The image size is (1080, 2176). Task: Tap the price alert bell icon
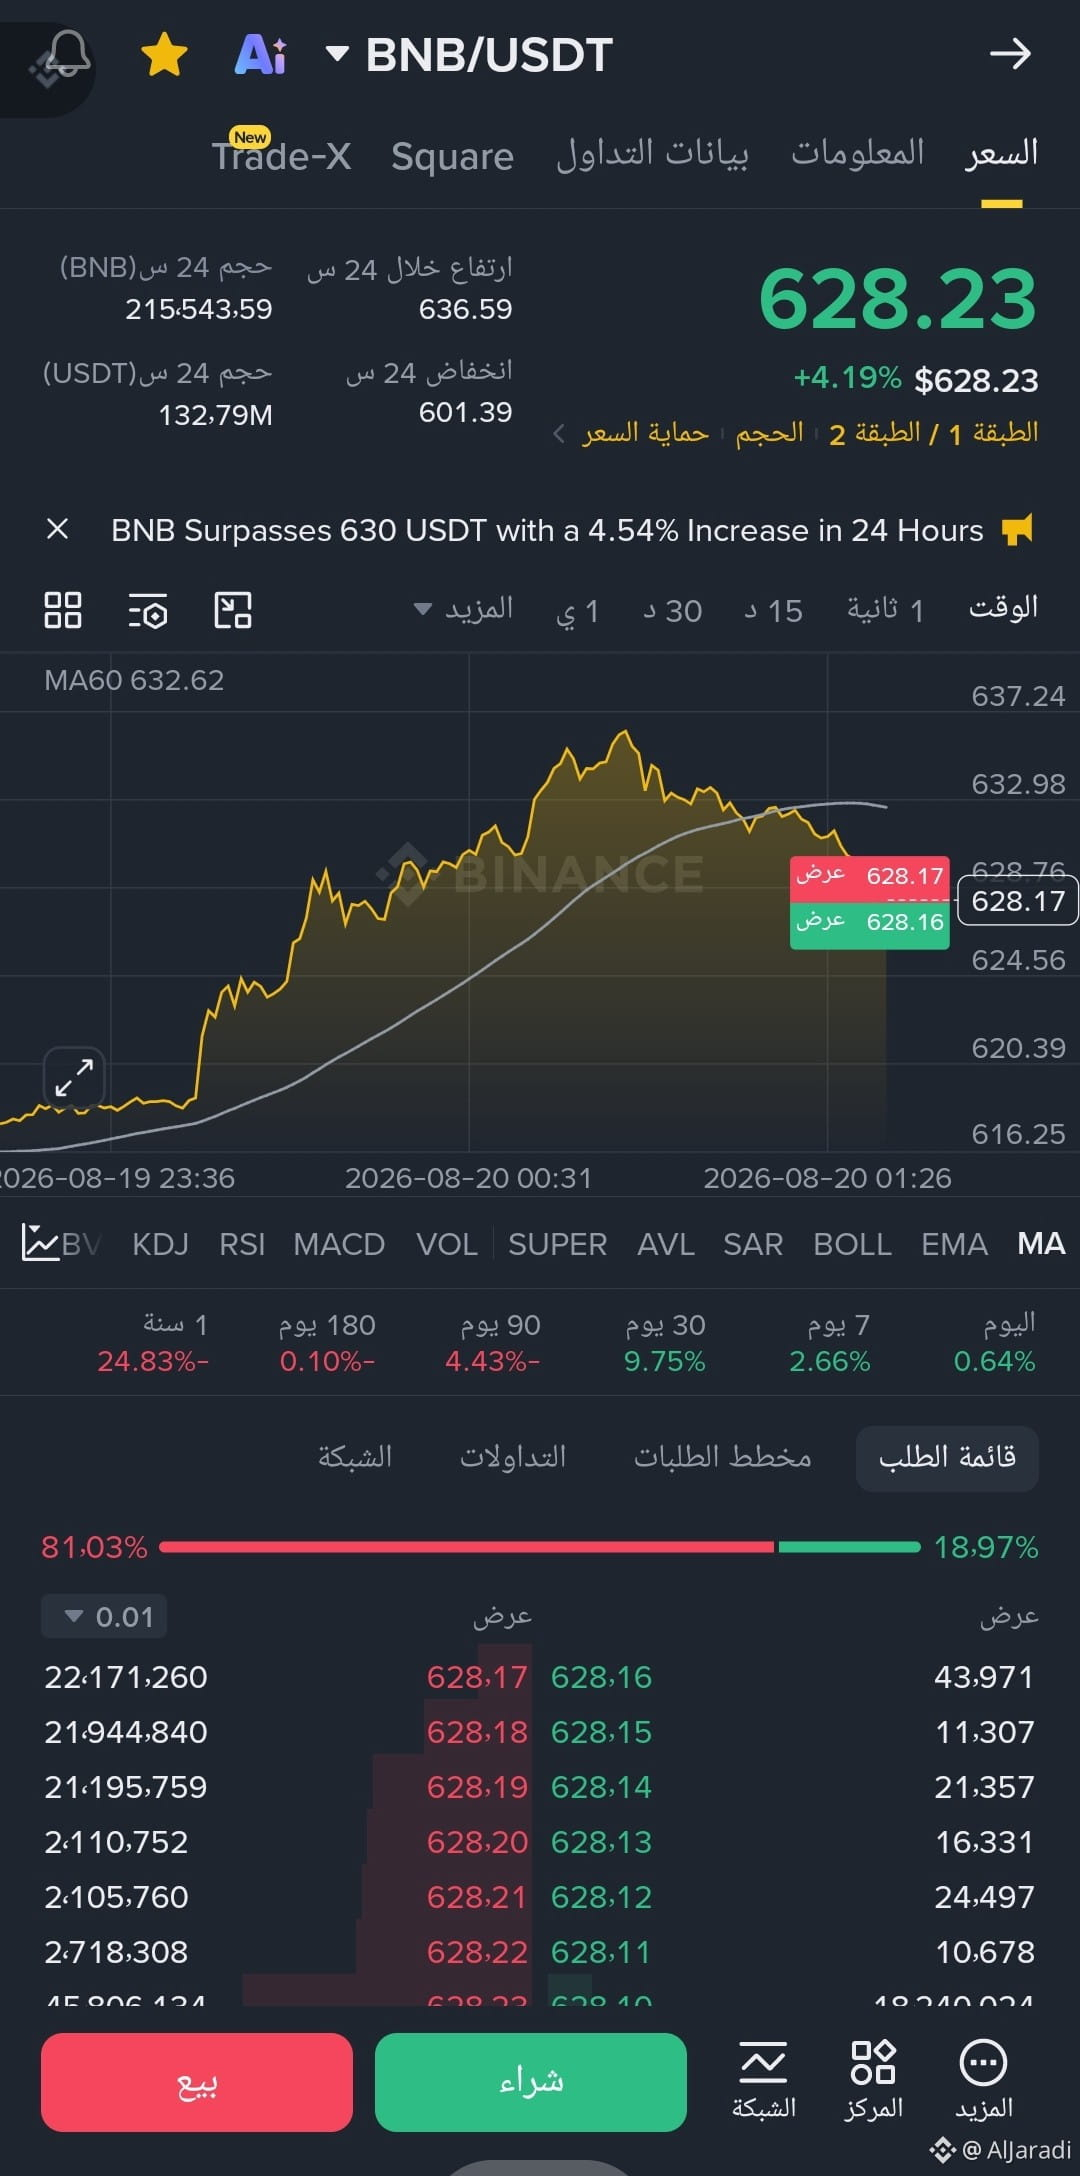(x=67, y=53)
